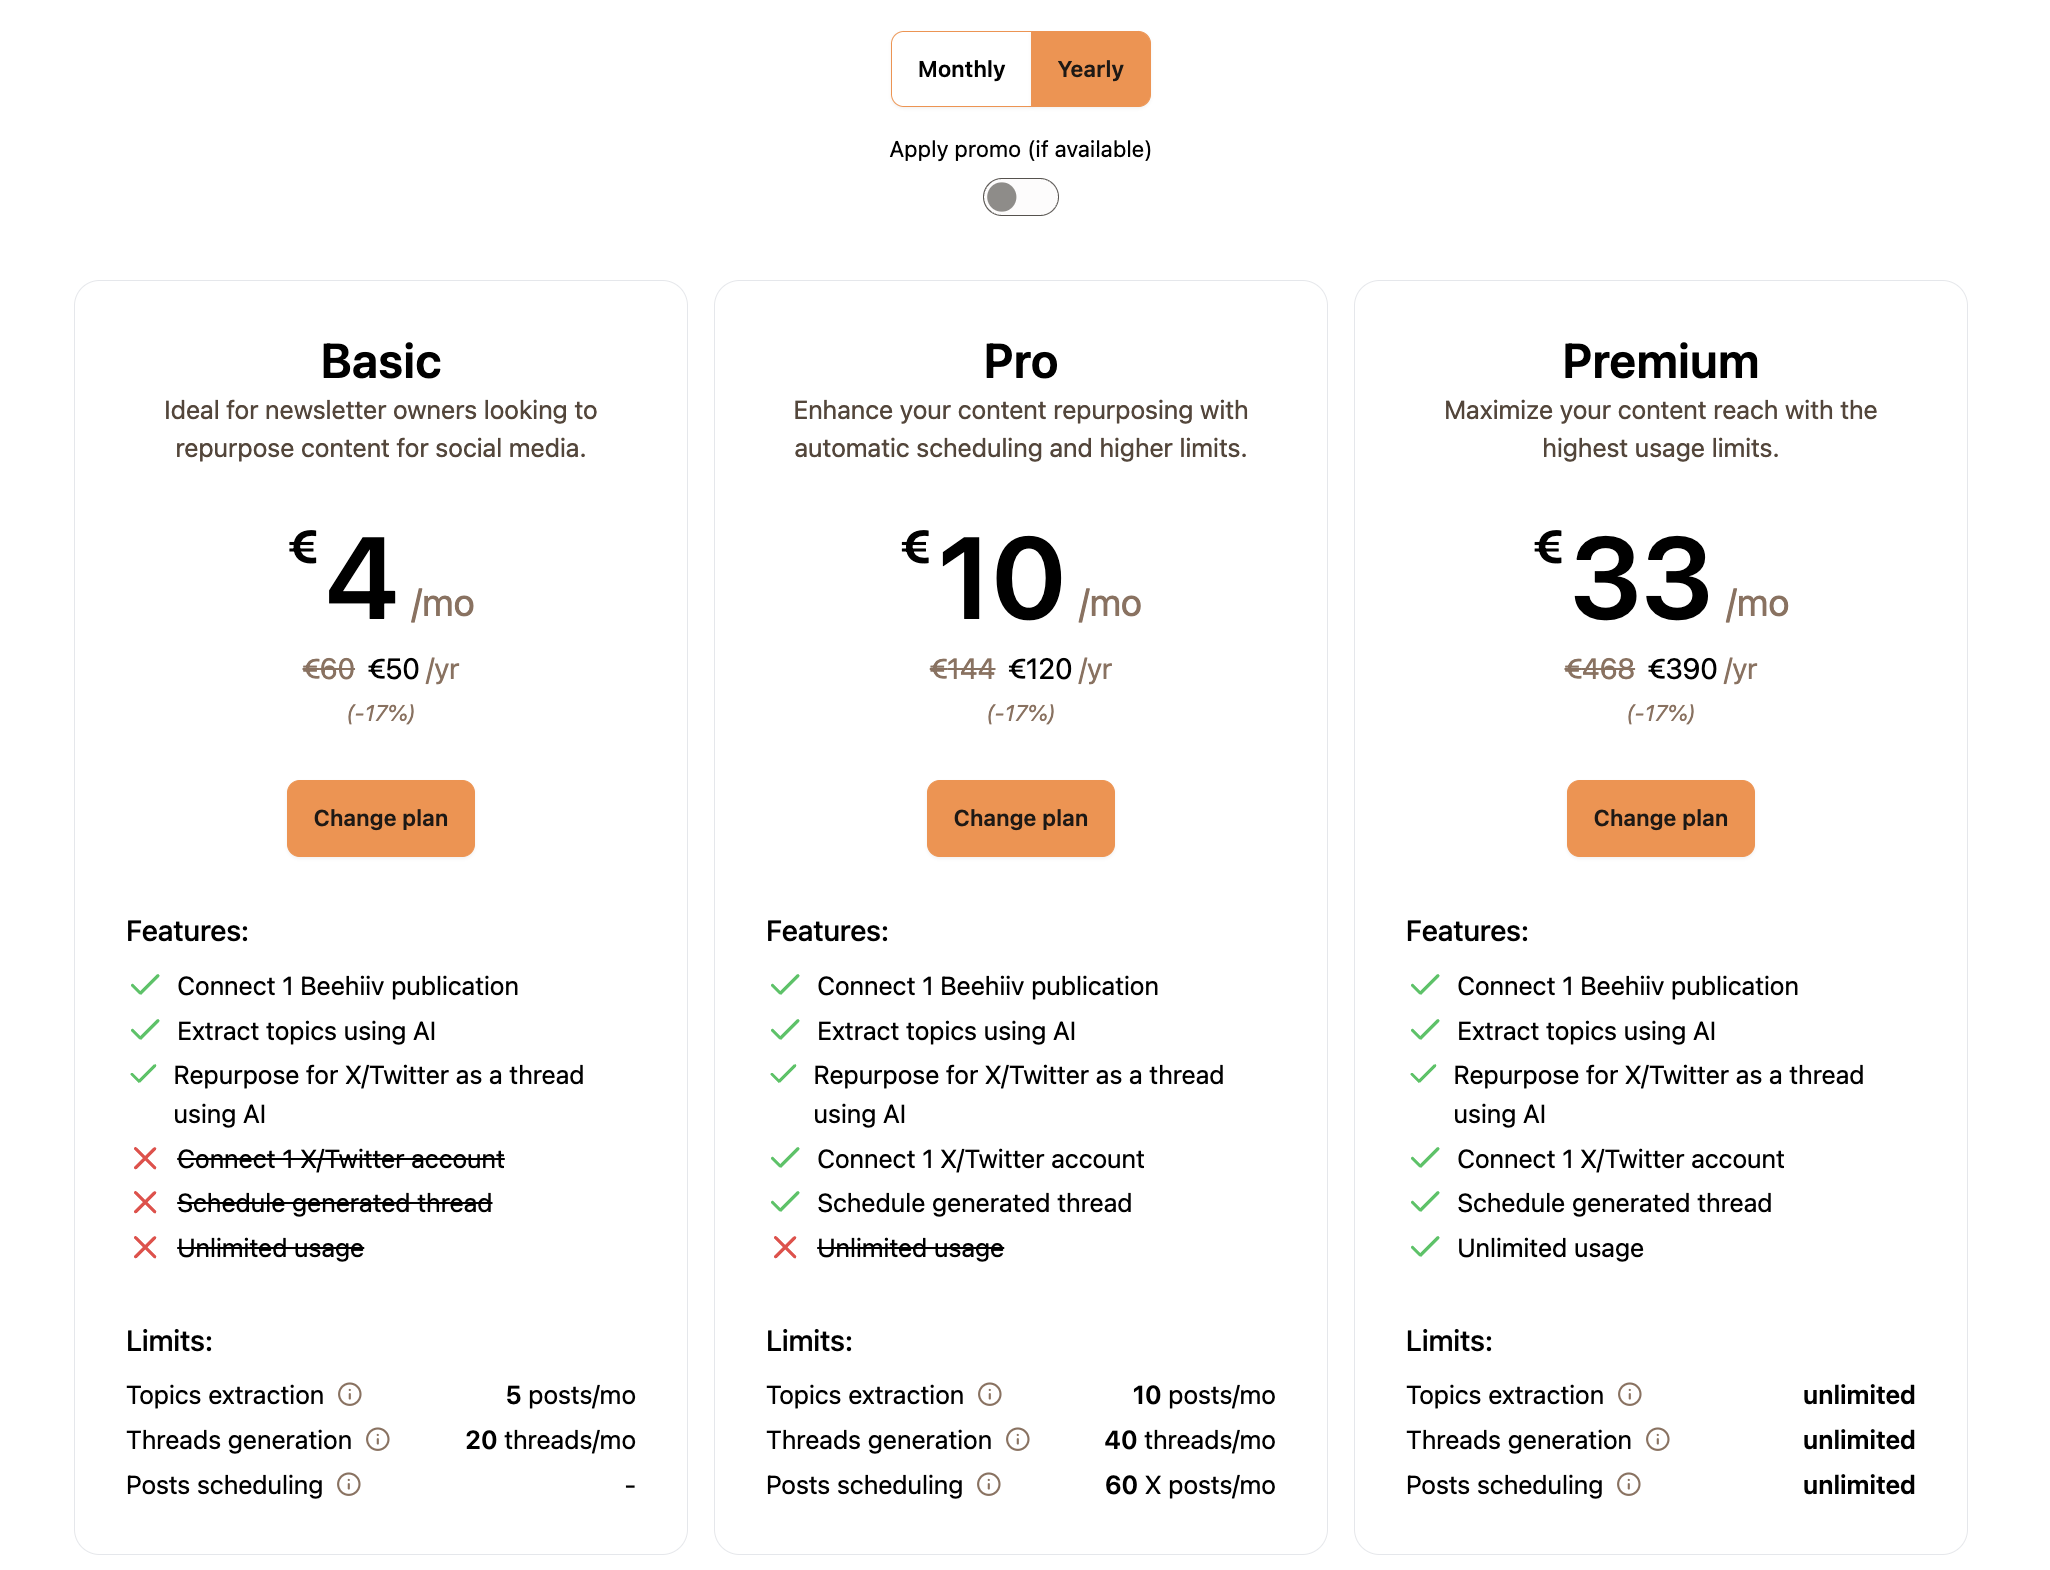
Task: Click red cross beside Basic Unlimited usage
Action: [x=145, y=1247]
